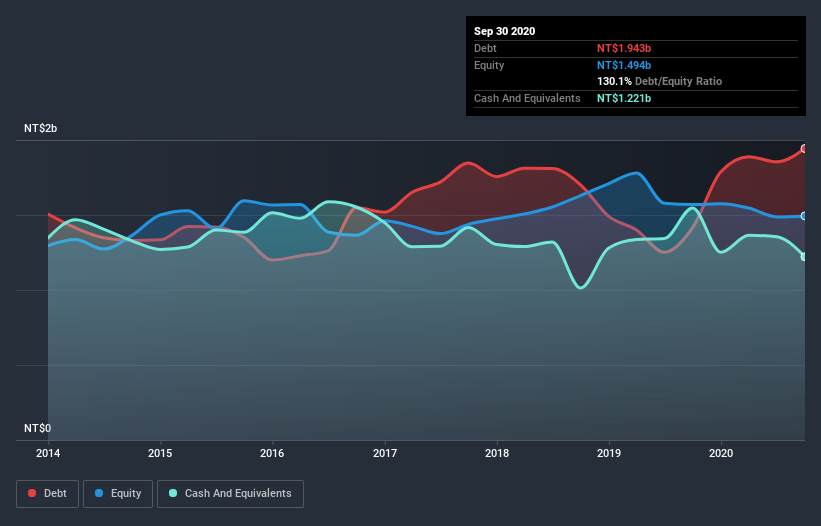The height and width of the screenshot is (526, 821).
Task: Toggle the Equity series legend button
Action: 118,494
